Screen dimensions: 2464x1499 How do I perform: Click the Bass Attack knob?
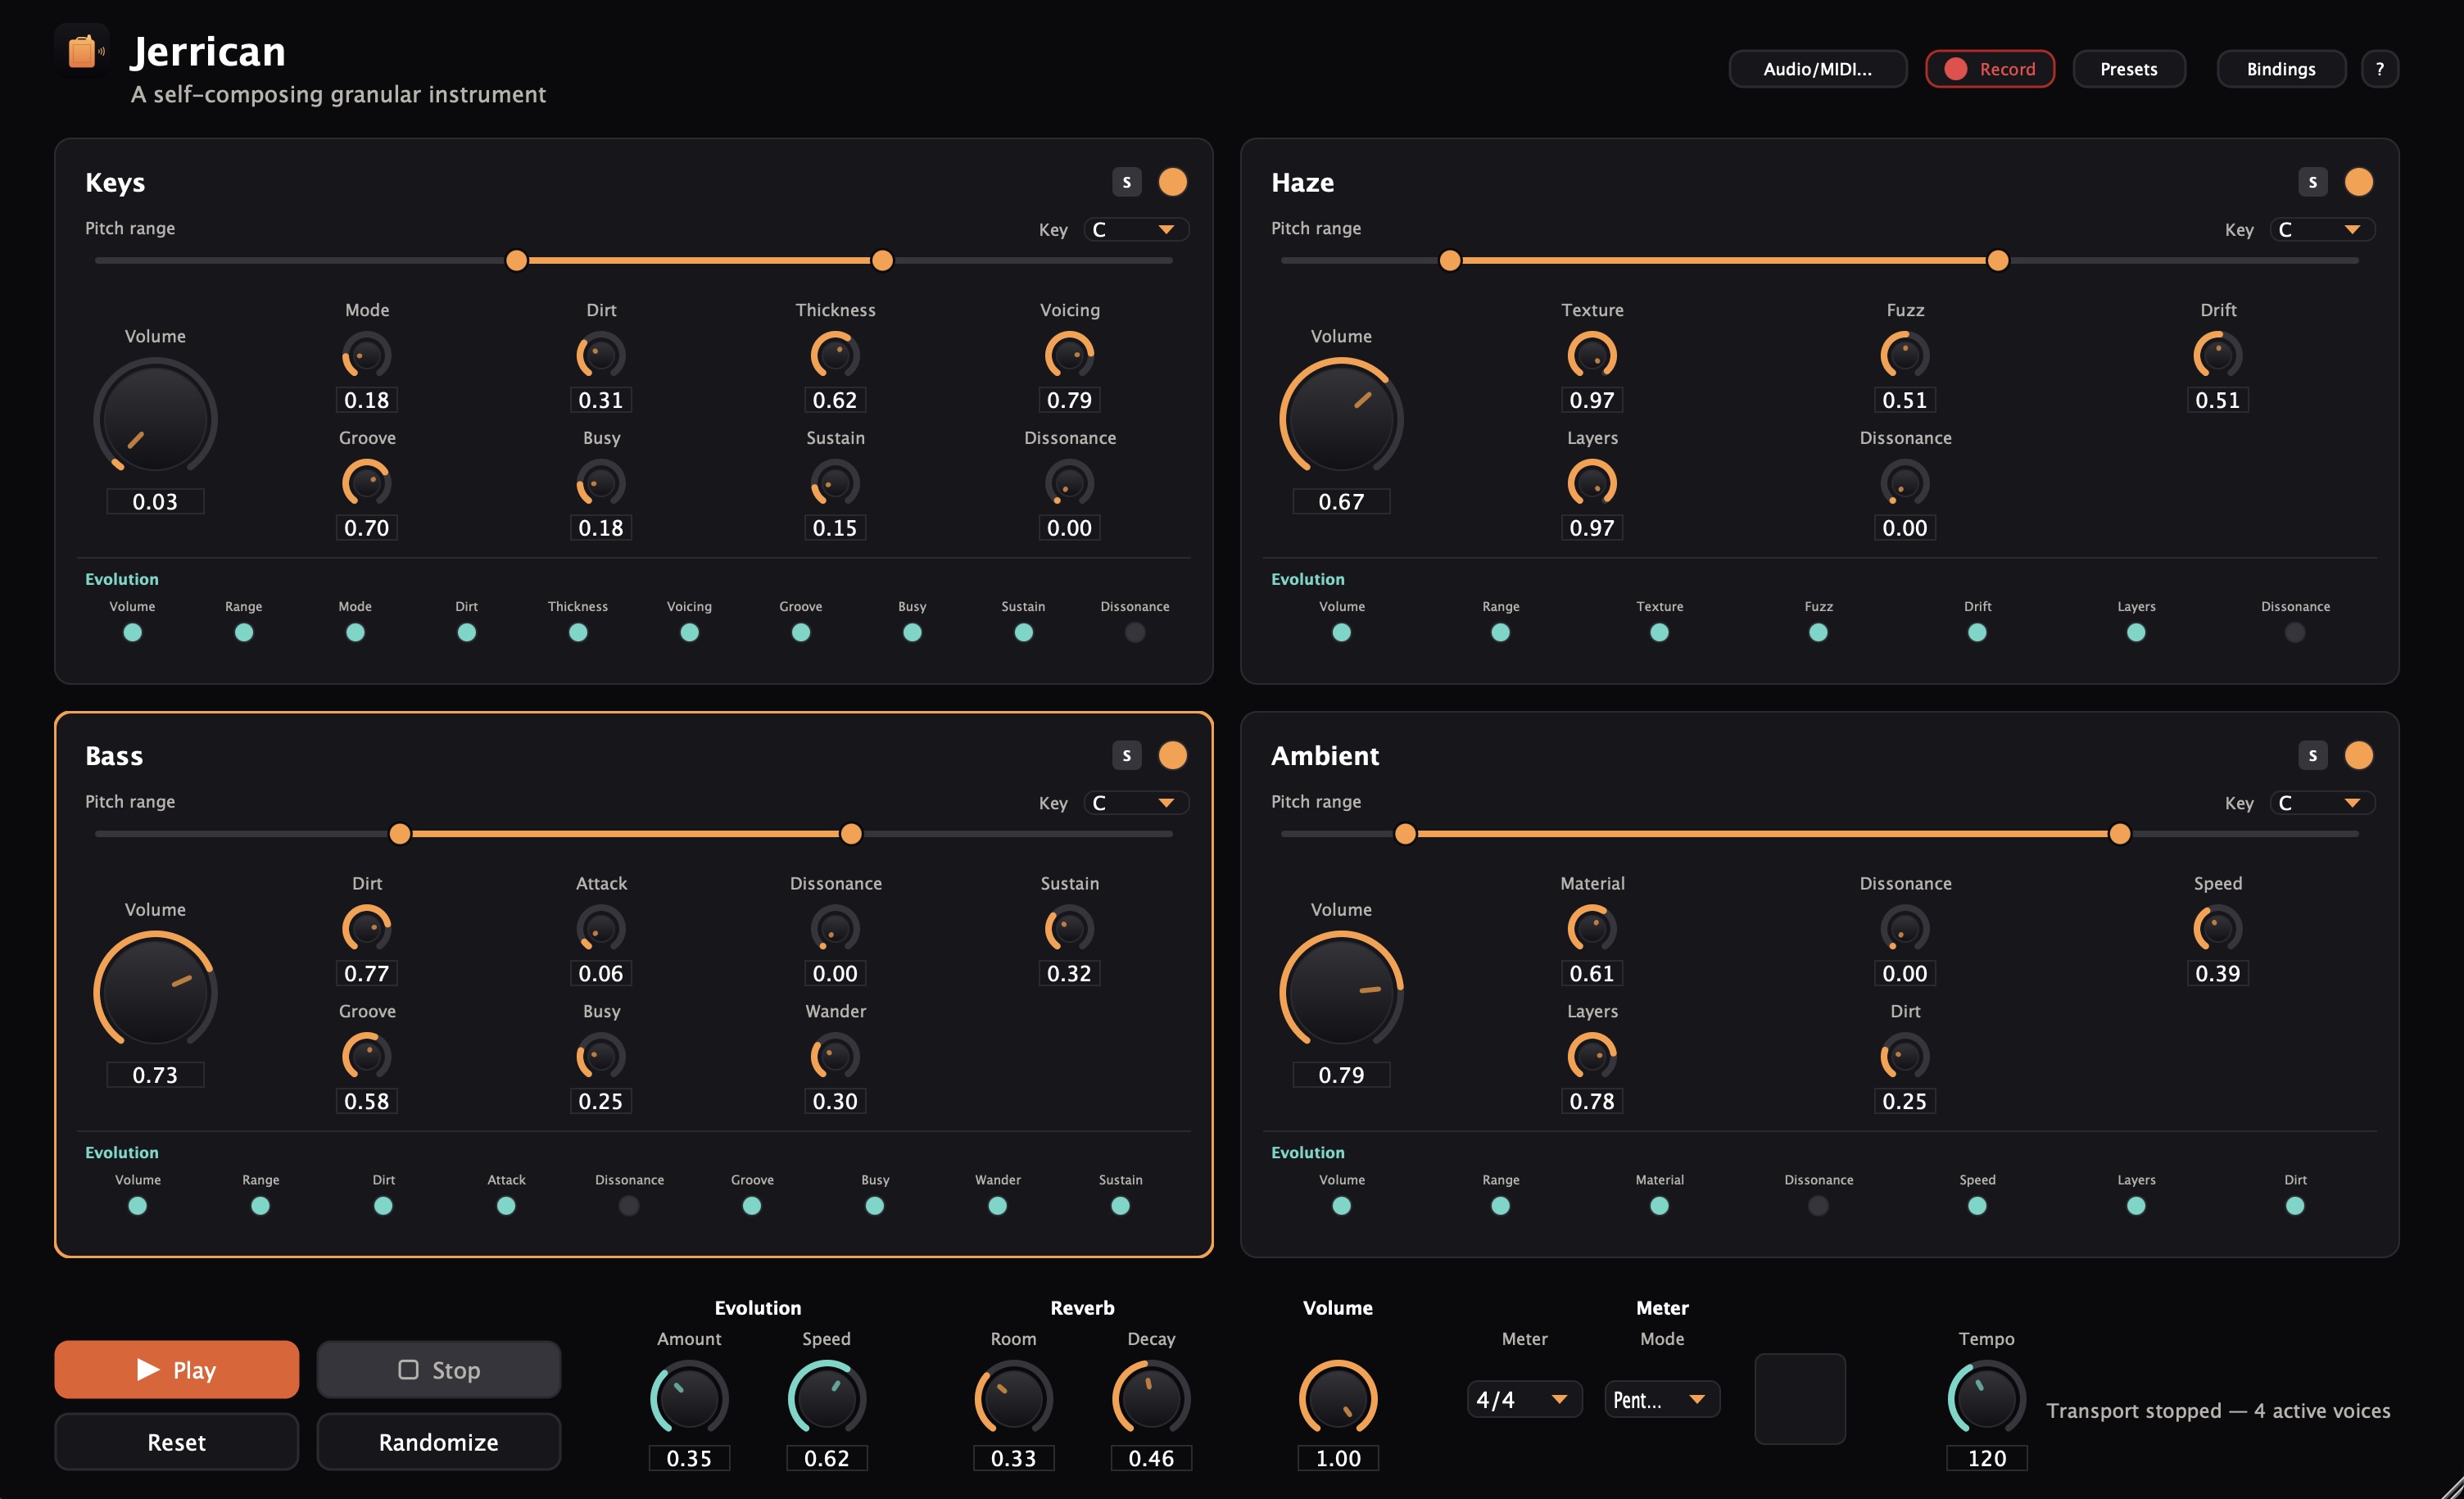tap(601, 928)
